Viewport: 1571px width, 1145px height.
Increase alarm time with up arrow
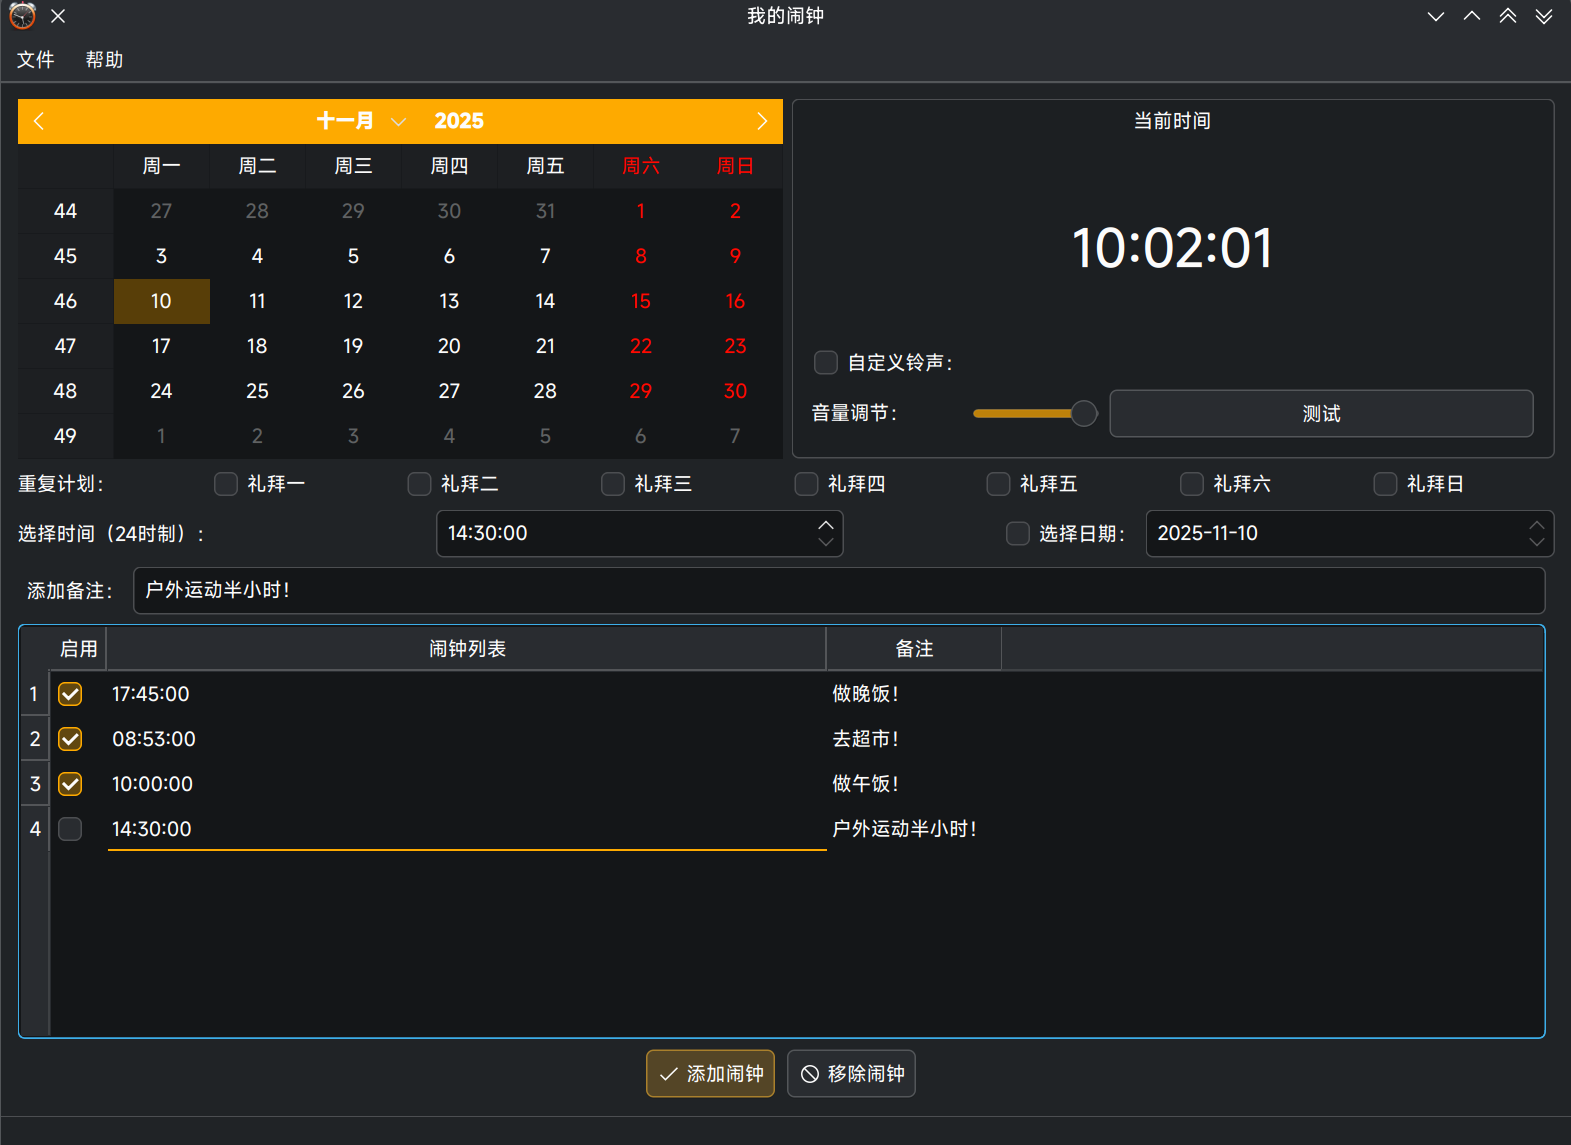(x=826, y=524)
